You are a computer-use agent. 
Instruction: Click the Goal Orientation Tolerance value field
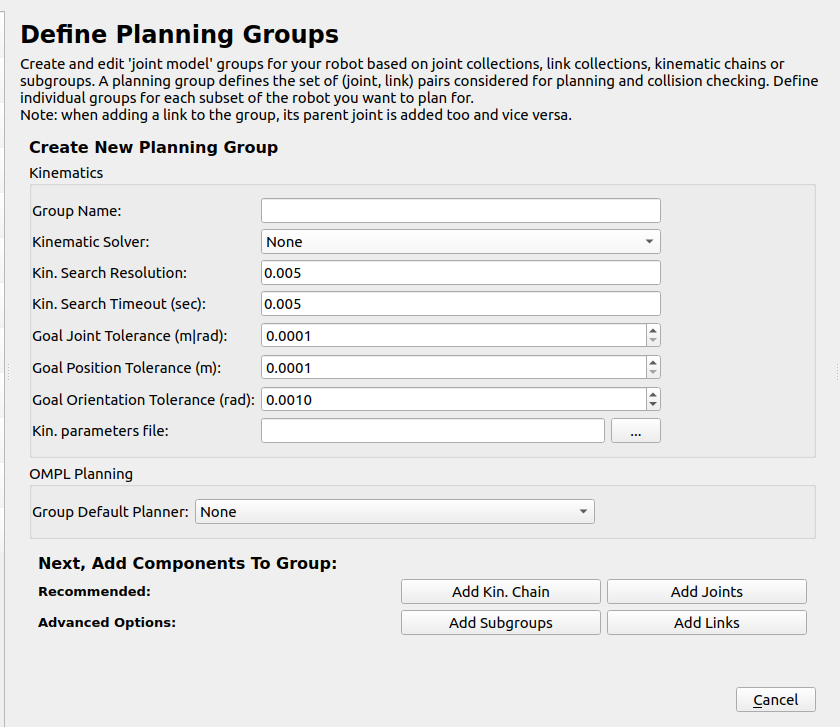pos(452,400)
